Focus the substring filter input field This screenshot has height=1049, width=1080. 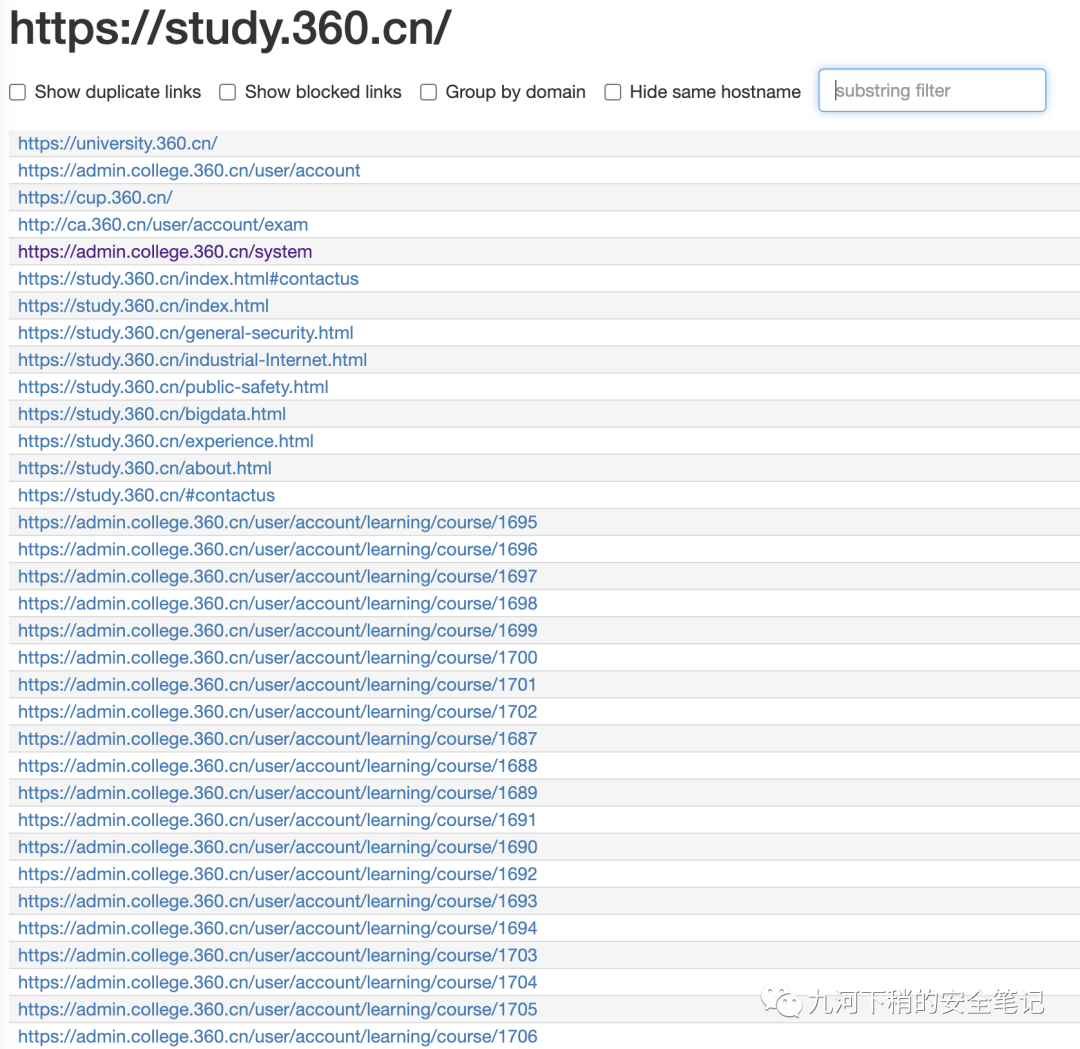coord(932,90)
